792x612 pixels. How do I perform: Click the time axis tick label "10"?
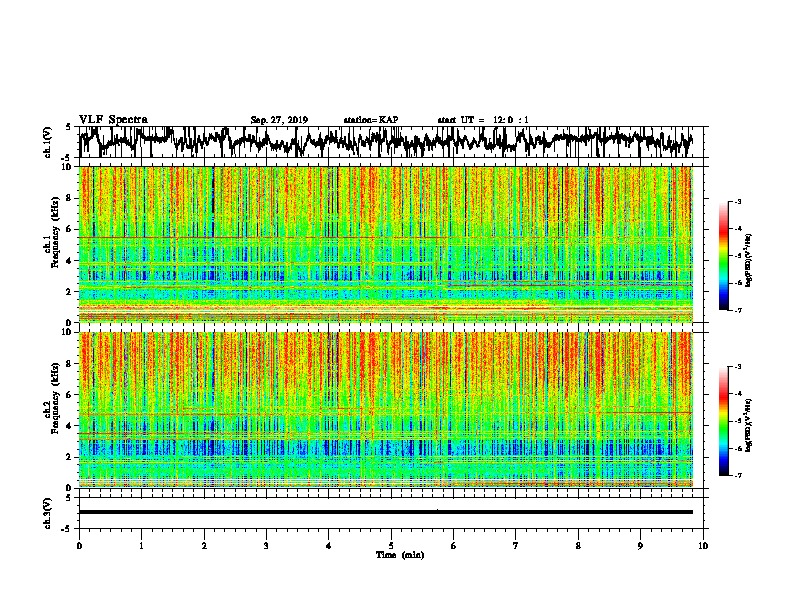[x=703, y=546]
